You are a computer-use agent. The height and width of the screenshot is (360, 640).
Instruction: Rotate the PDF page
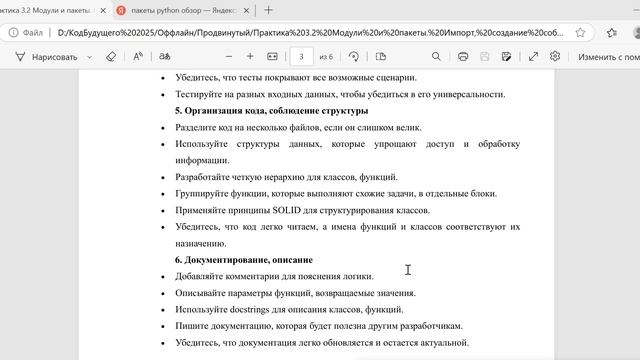click(354, 57)
